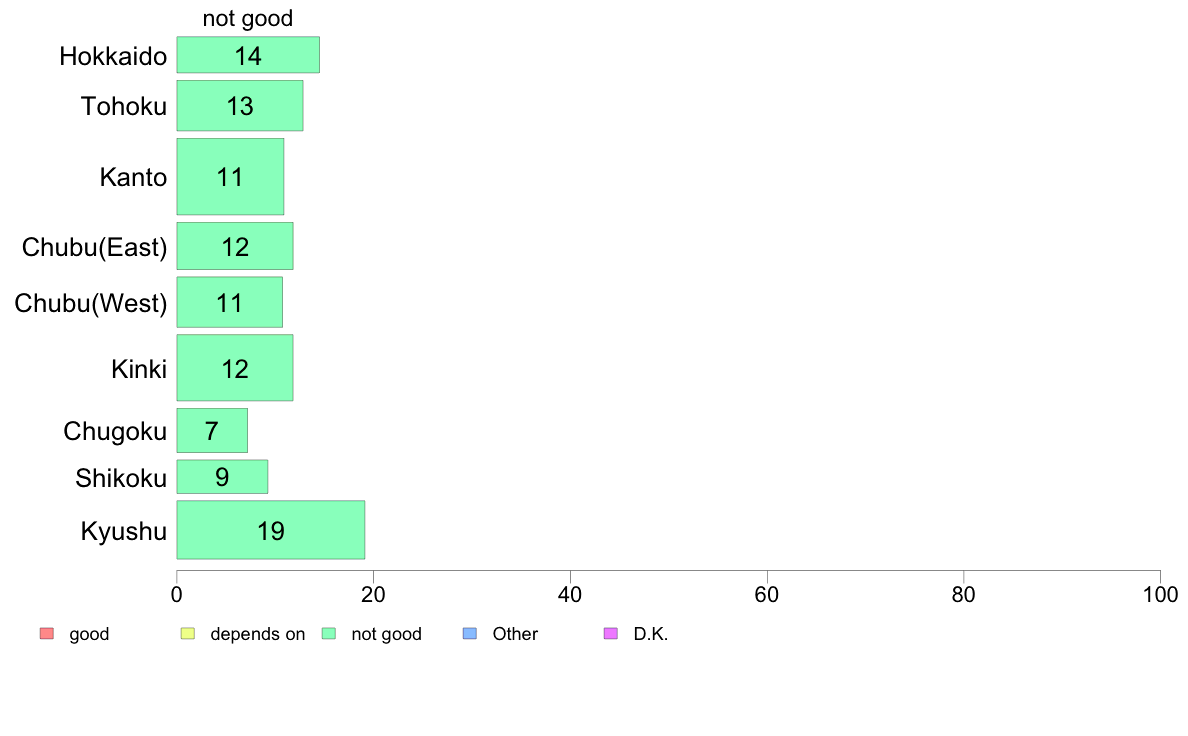The height and width of the screenshot is (736, 1188).
Task: Click the Shikoku bar showing 9
Action: point(222,477)
